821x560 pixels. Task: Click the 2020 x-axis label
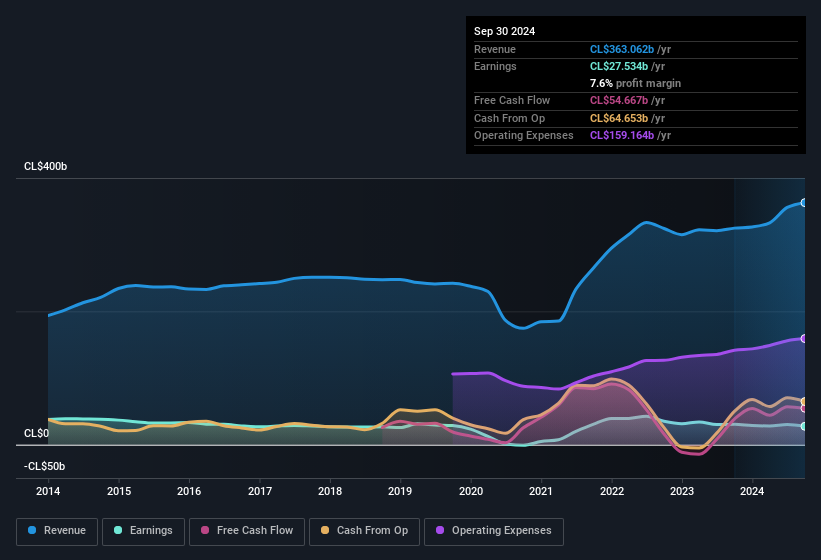[x=471, y=491]
